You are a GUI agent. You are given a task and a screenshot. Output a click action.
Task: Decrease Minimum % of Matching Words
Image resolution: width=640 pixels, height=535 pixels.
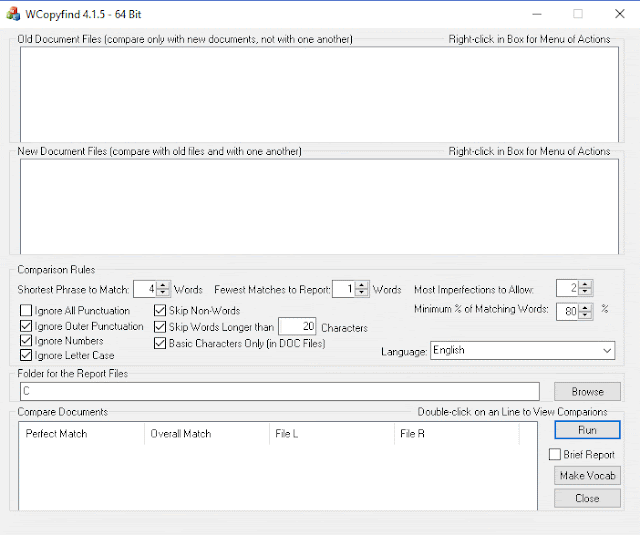tap(585, 315)
